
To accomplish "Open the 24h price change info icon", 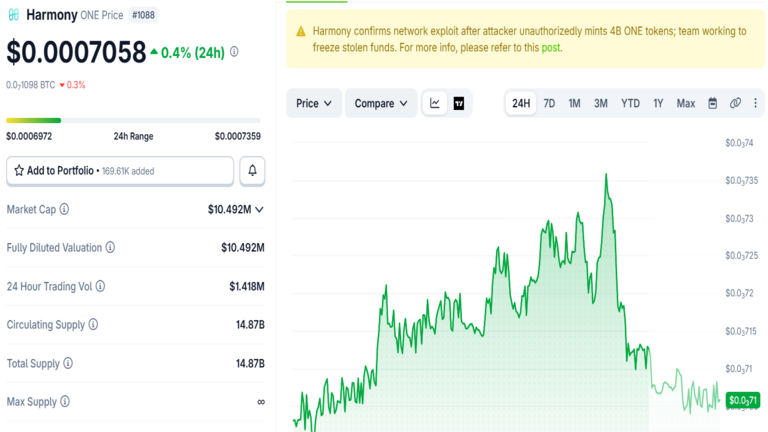I will point(234,51).
